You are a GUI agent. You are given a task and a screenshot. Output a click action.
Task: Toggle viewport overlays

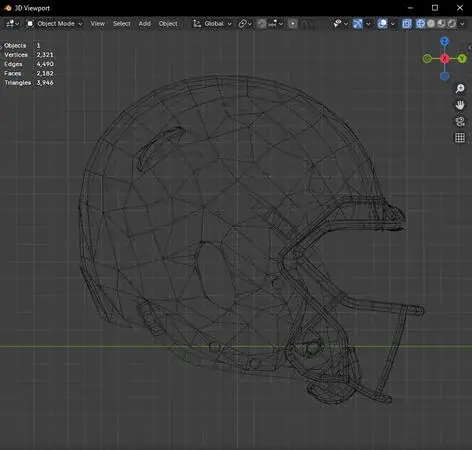point(382,24)
